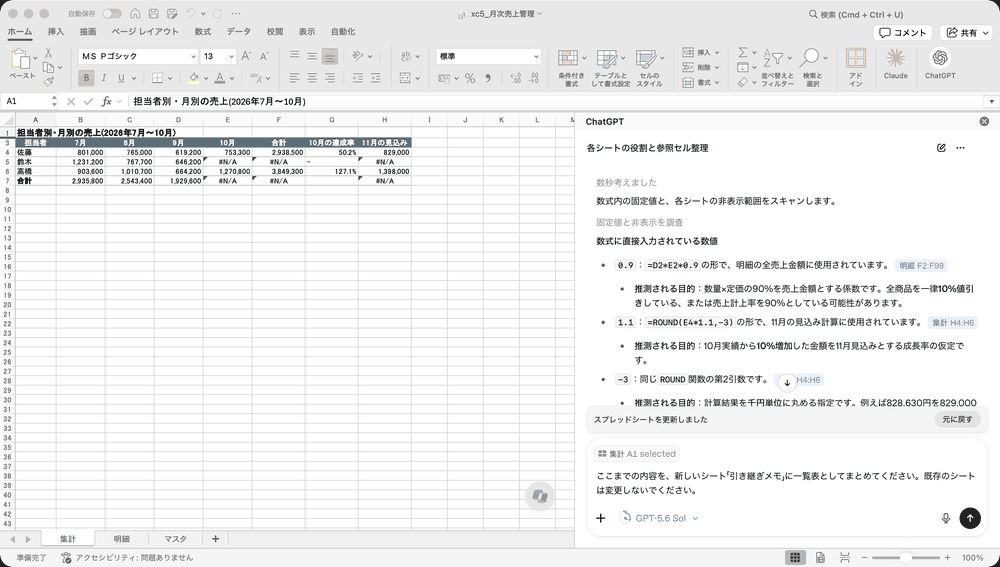The image size is (1000, 567).
Task: Toggle the AutoSave (自動保存) switch
Action: click(112, 13)
